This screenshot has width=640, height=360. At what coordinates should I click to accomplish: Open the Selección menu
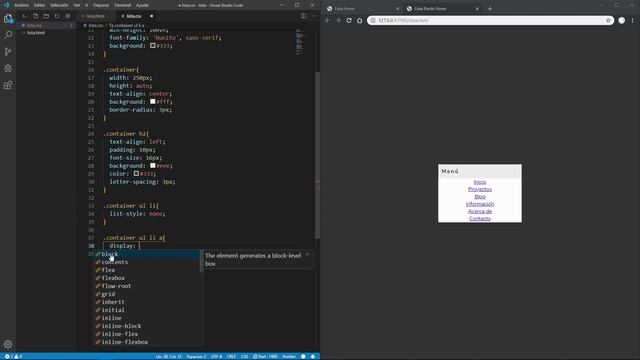tap(59, 5)
